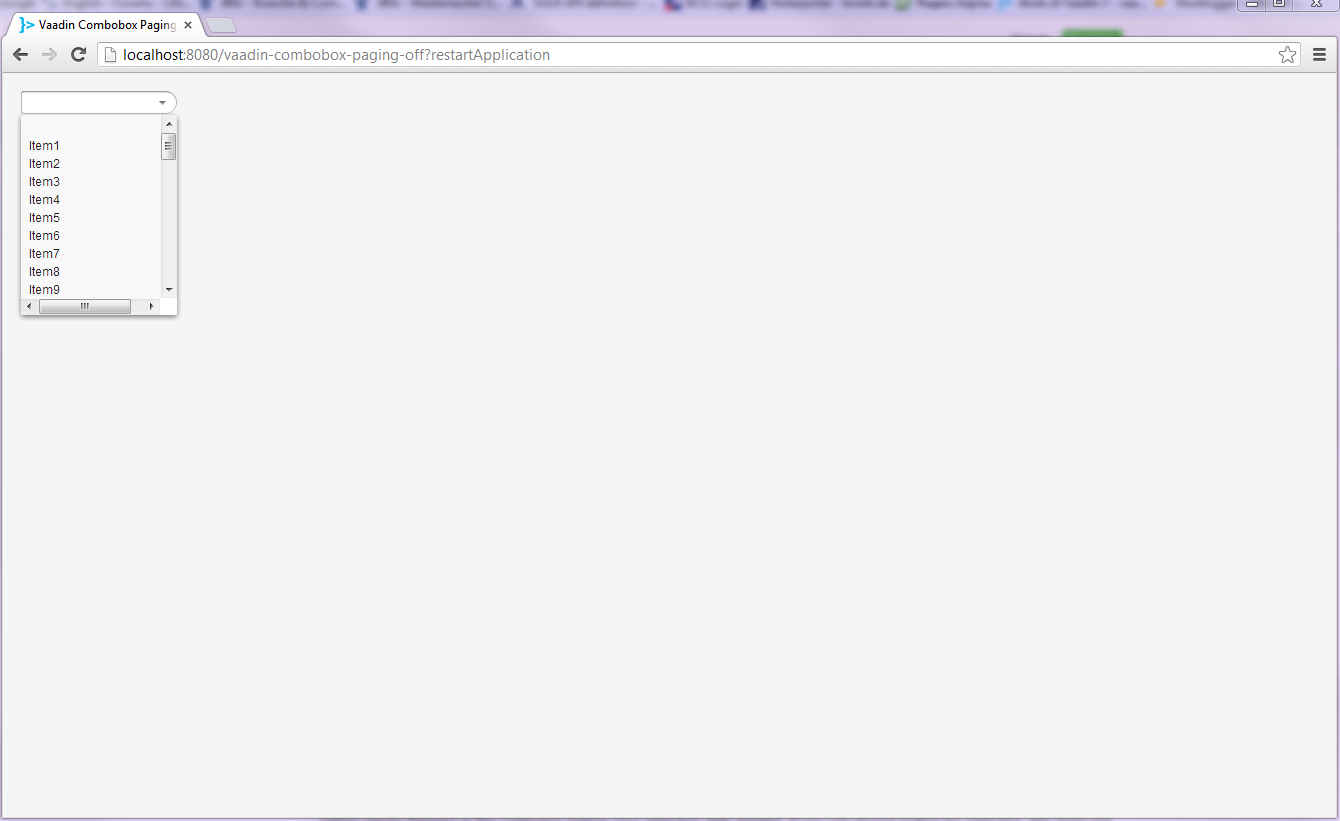Navigate forward with the forward arrow

pyautogui.click(x=49, y=55)
